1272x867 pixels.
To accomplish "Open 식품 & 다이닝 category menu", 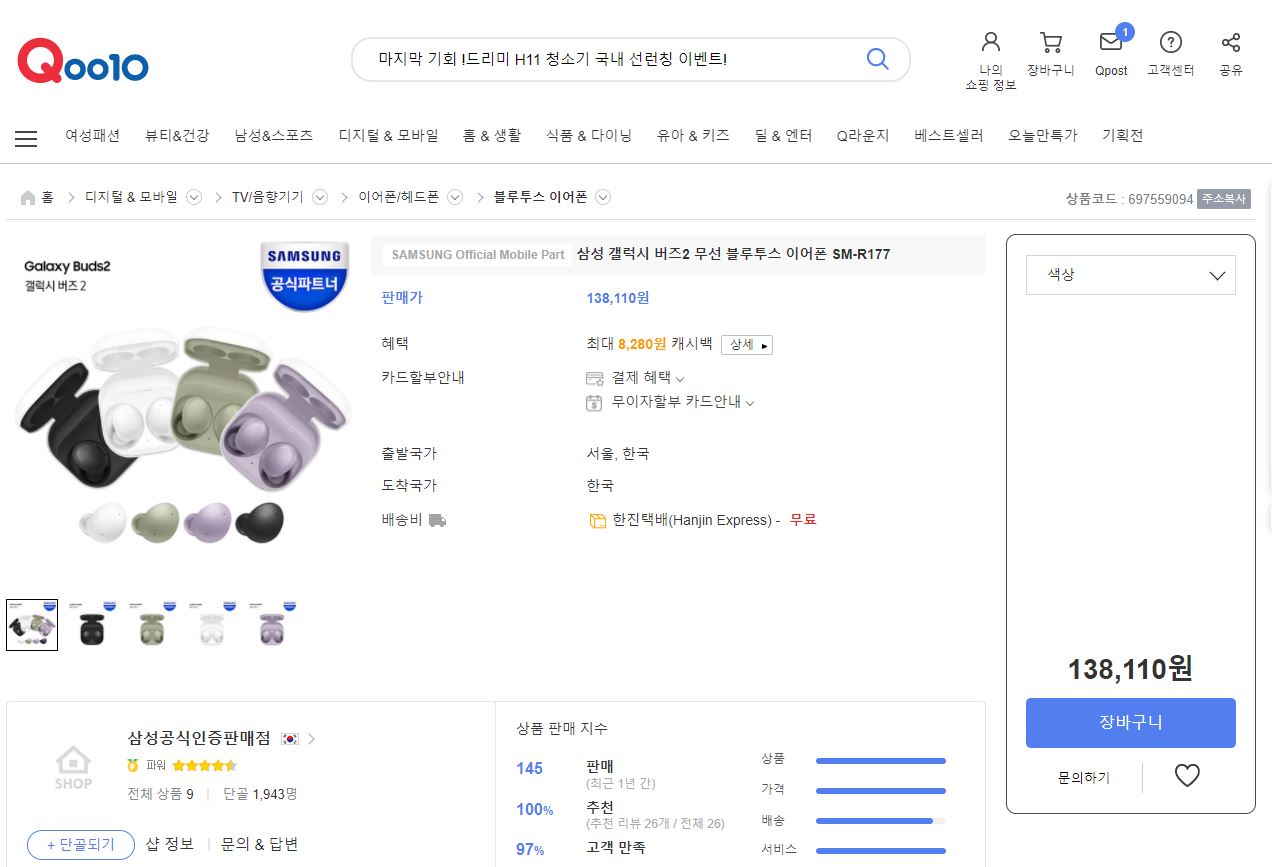I will click(x=589, y=135).
